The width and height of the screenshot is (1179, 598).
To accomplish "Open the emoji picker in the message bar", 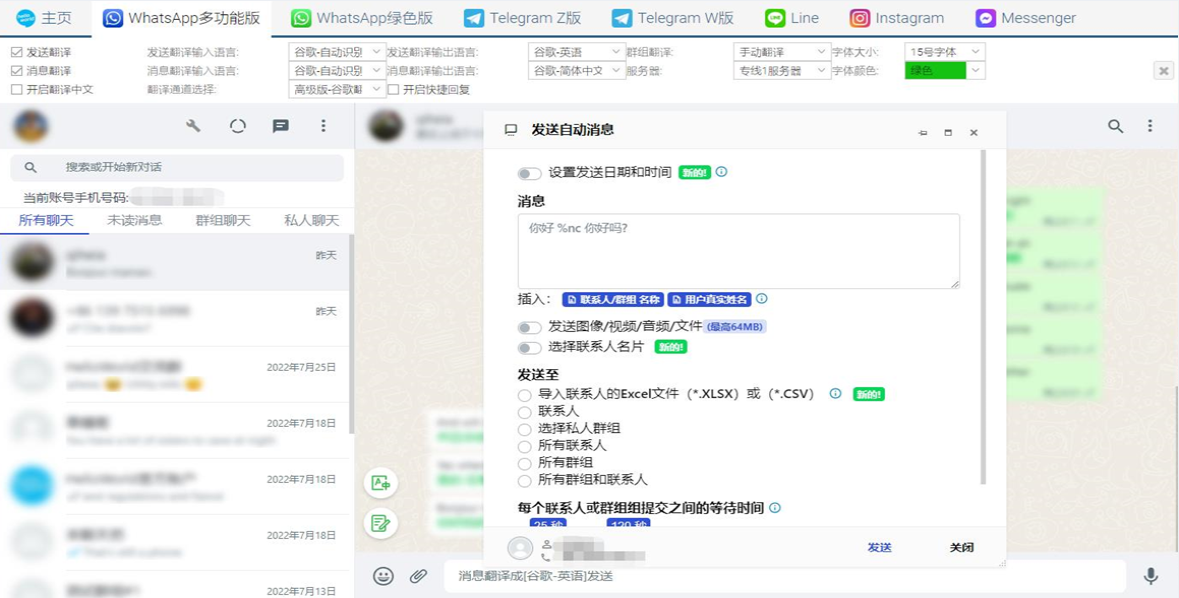I will click(381, 576).
